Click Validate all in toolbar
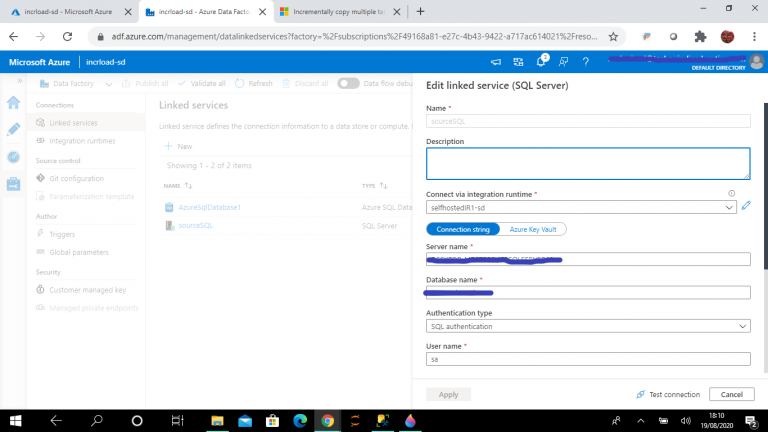This screenshot has height=432, width=768. [x=202, y=84]
